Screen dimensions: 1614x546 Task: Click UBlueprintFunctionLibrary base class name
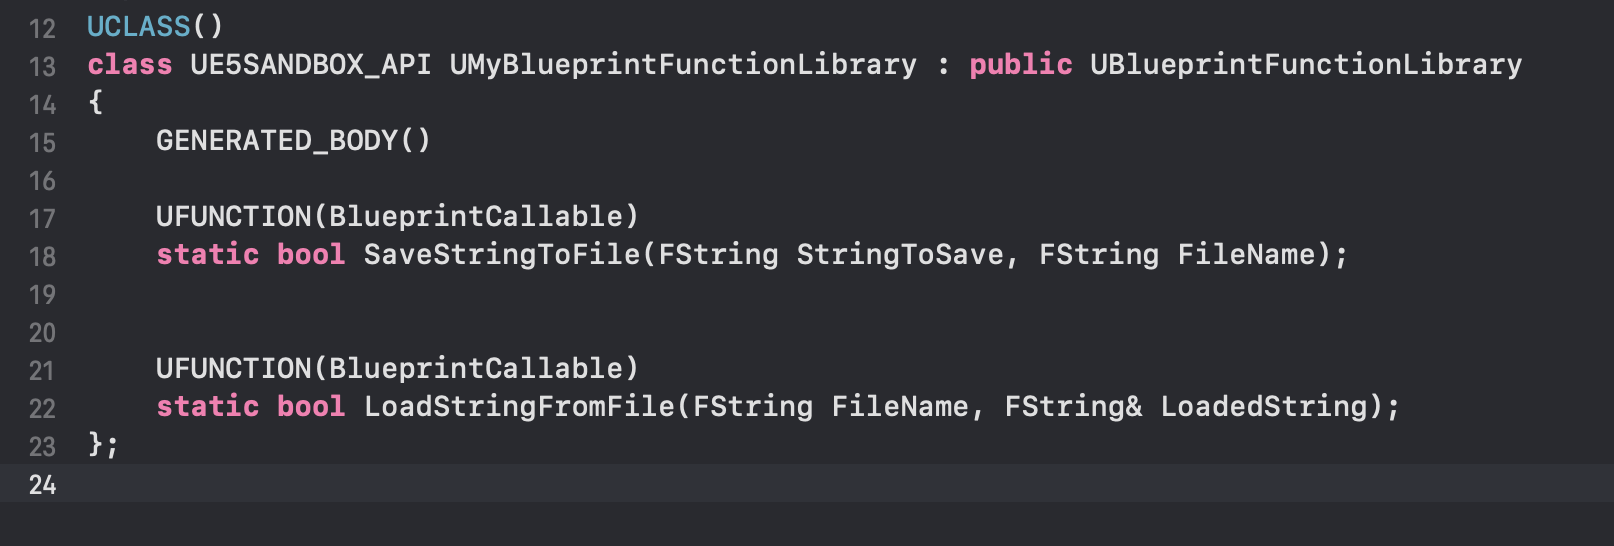[x=1305, y=65]
